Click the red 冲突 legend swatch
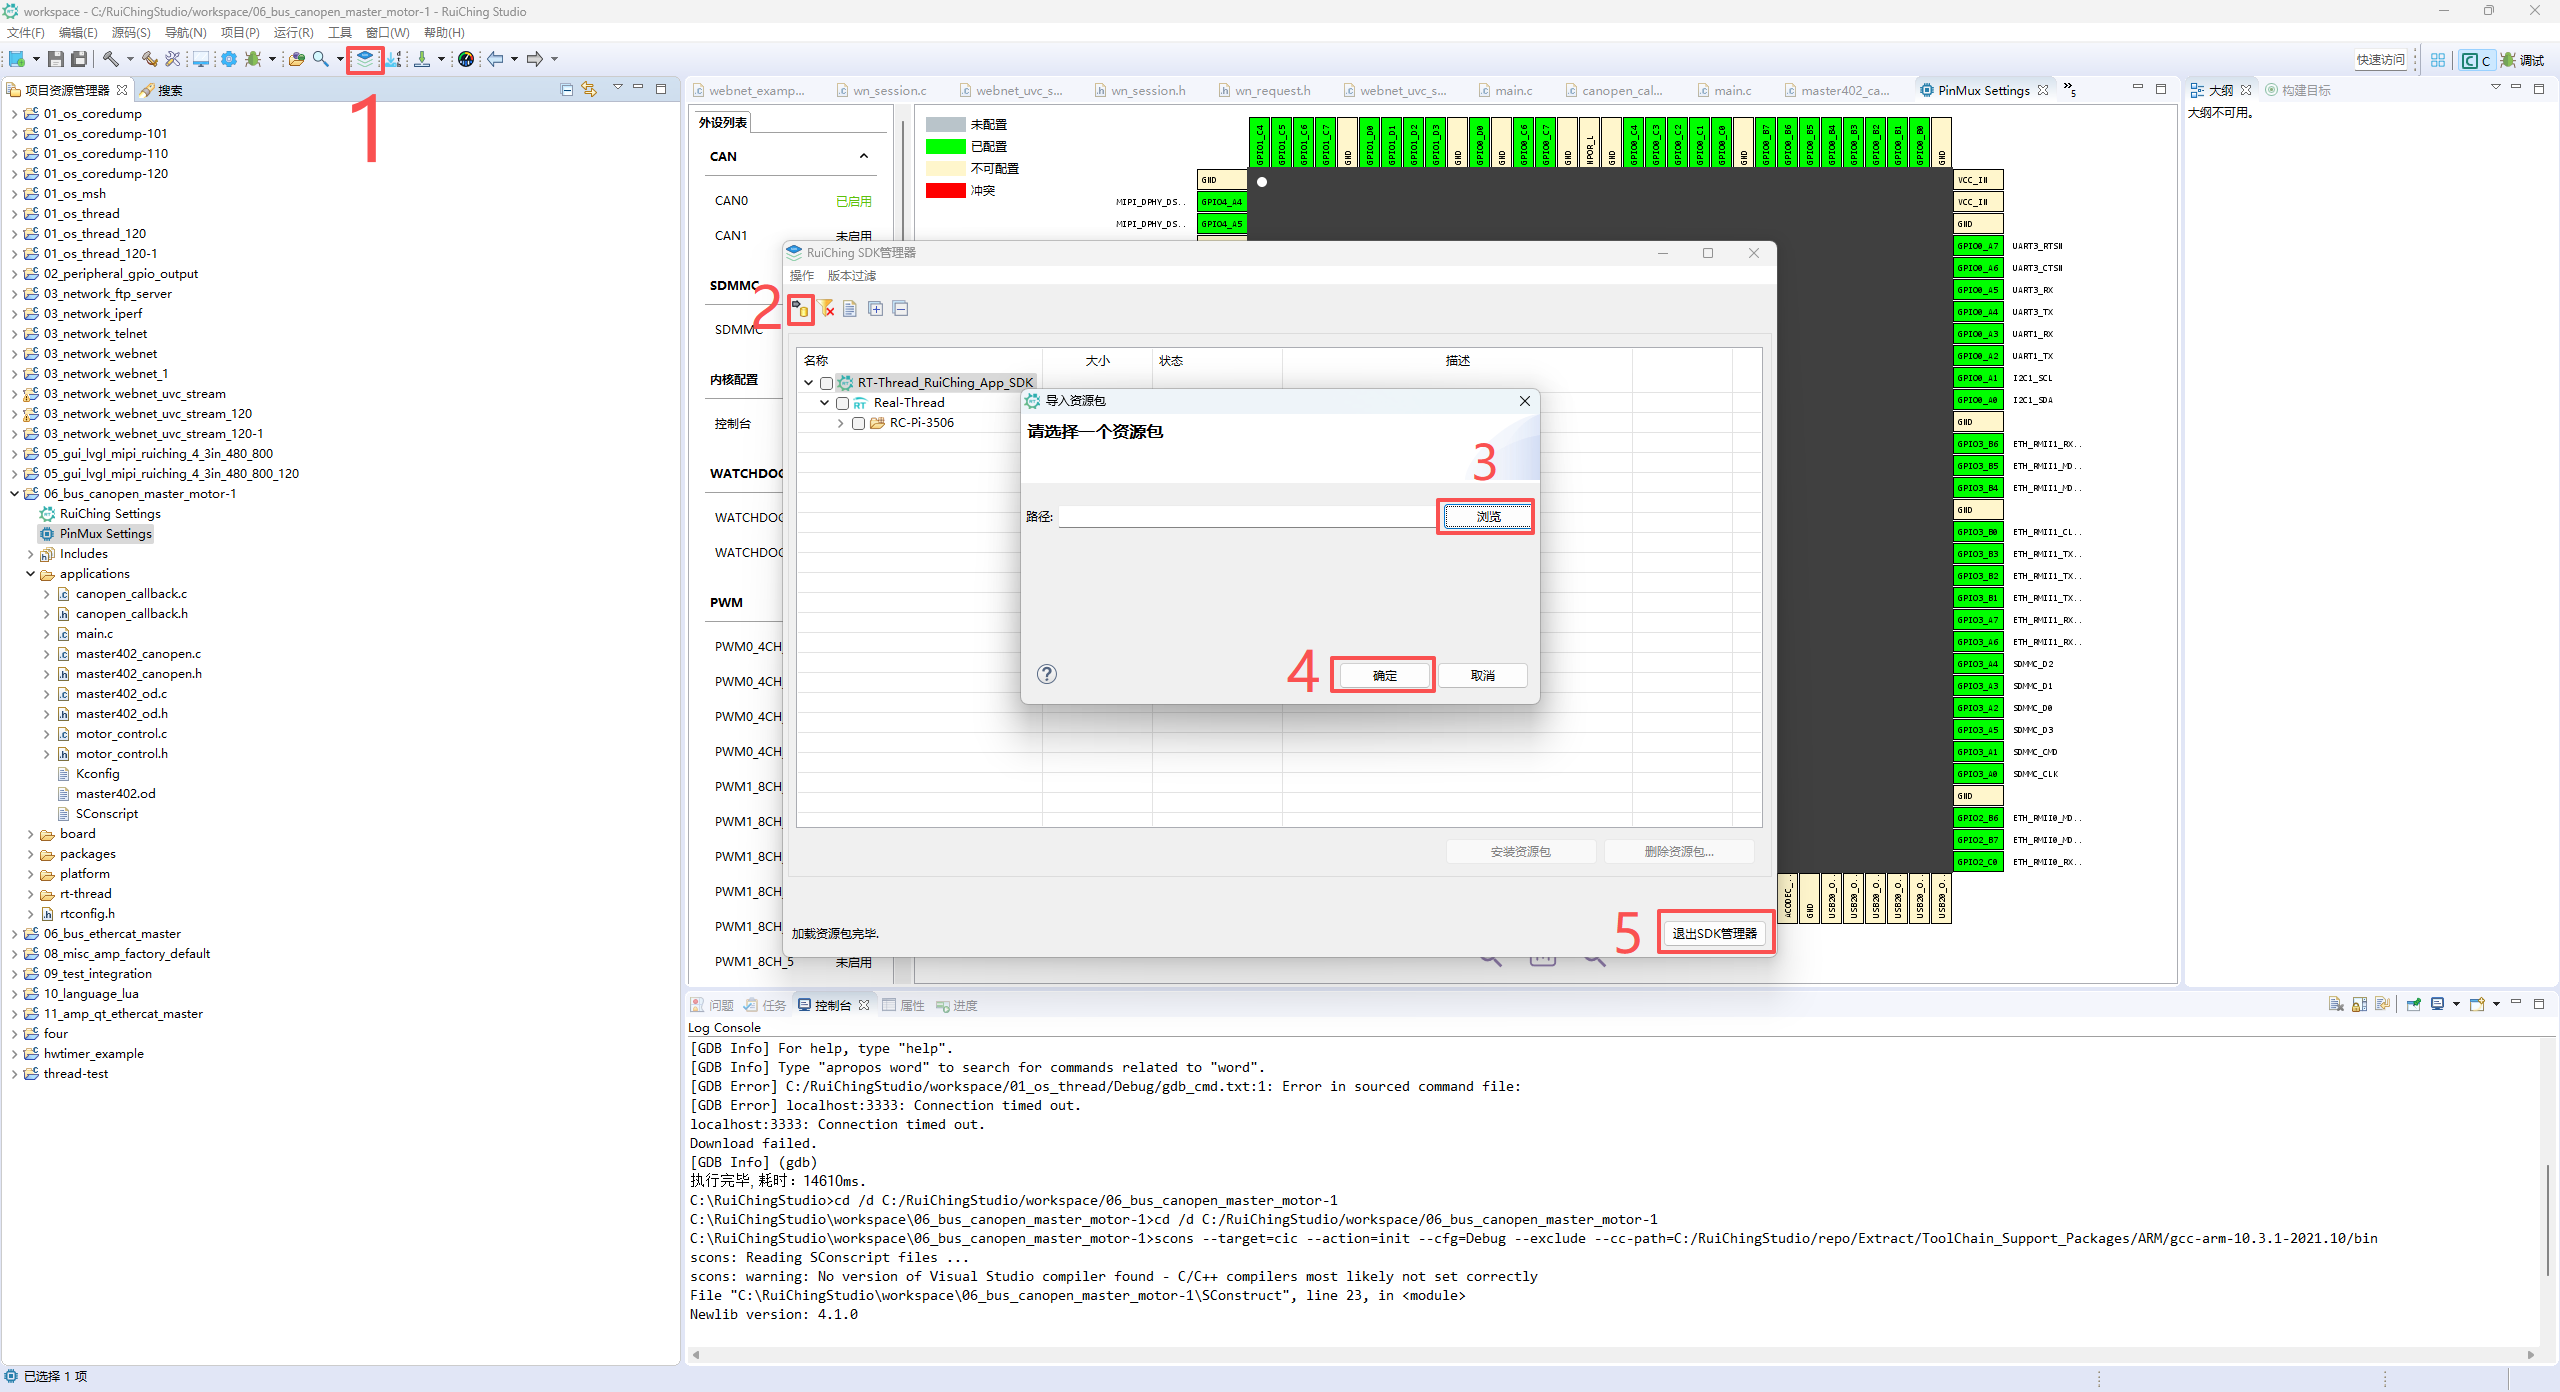 click(945, 190)
